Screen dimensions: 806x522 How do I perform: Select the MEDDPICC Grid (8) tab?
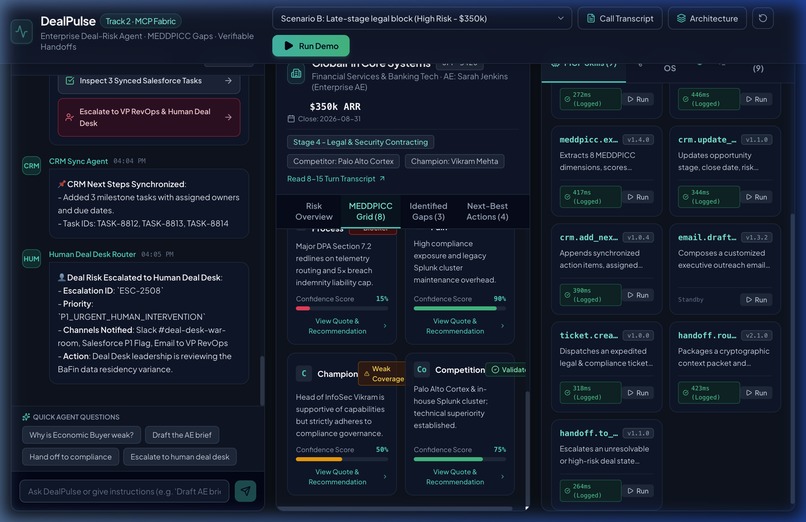(x=371, y=211)
